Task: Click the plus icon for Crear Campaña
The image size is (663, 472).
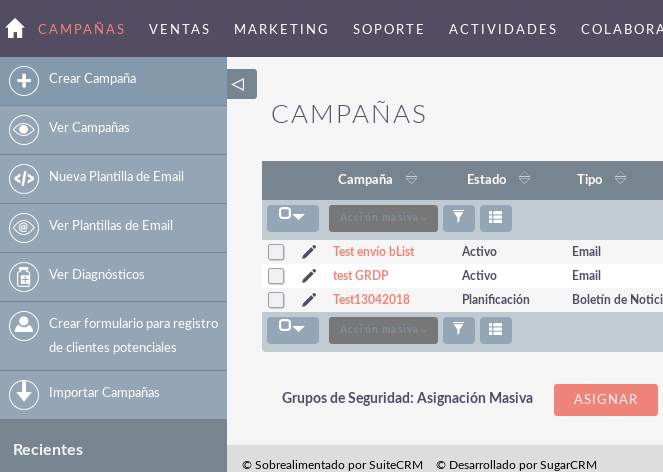Action: click(x=24, y=81)
